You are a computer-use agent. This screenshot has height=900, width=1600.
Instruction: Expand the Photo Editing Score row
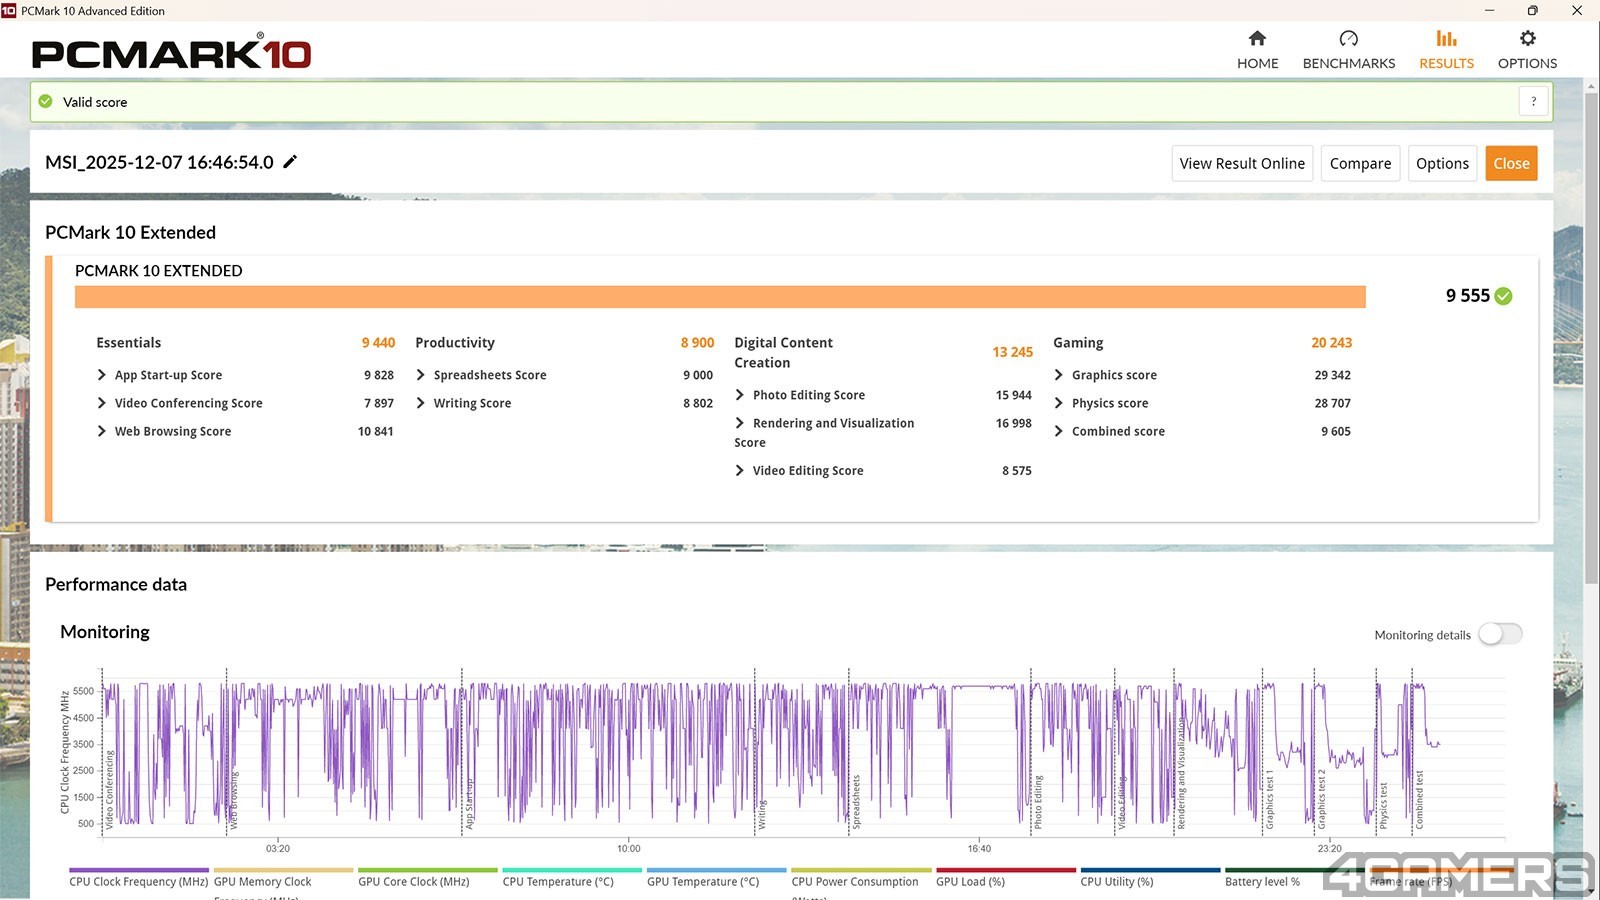pos(740,395)
